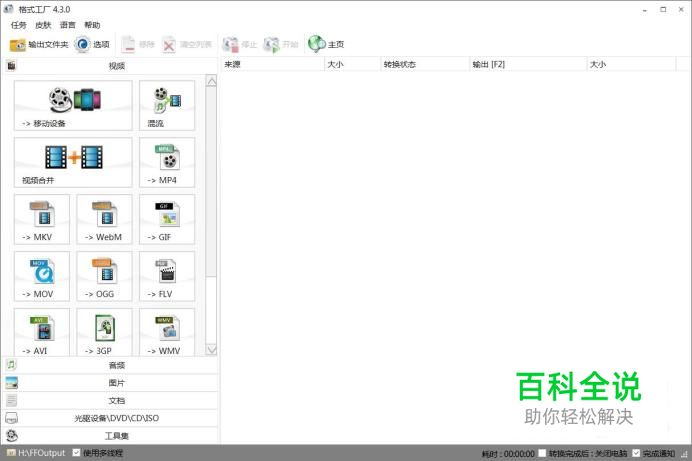Open the 语言 language menu
692x461 pixels.
[x=68, y=25]
